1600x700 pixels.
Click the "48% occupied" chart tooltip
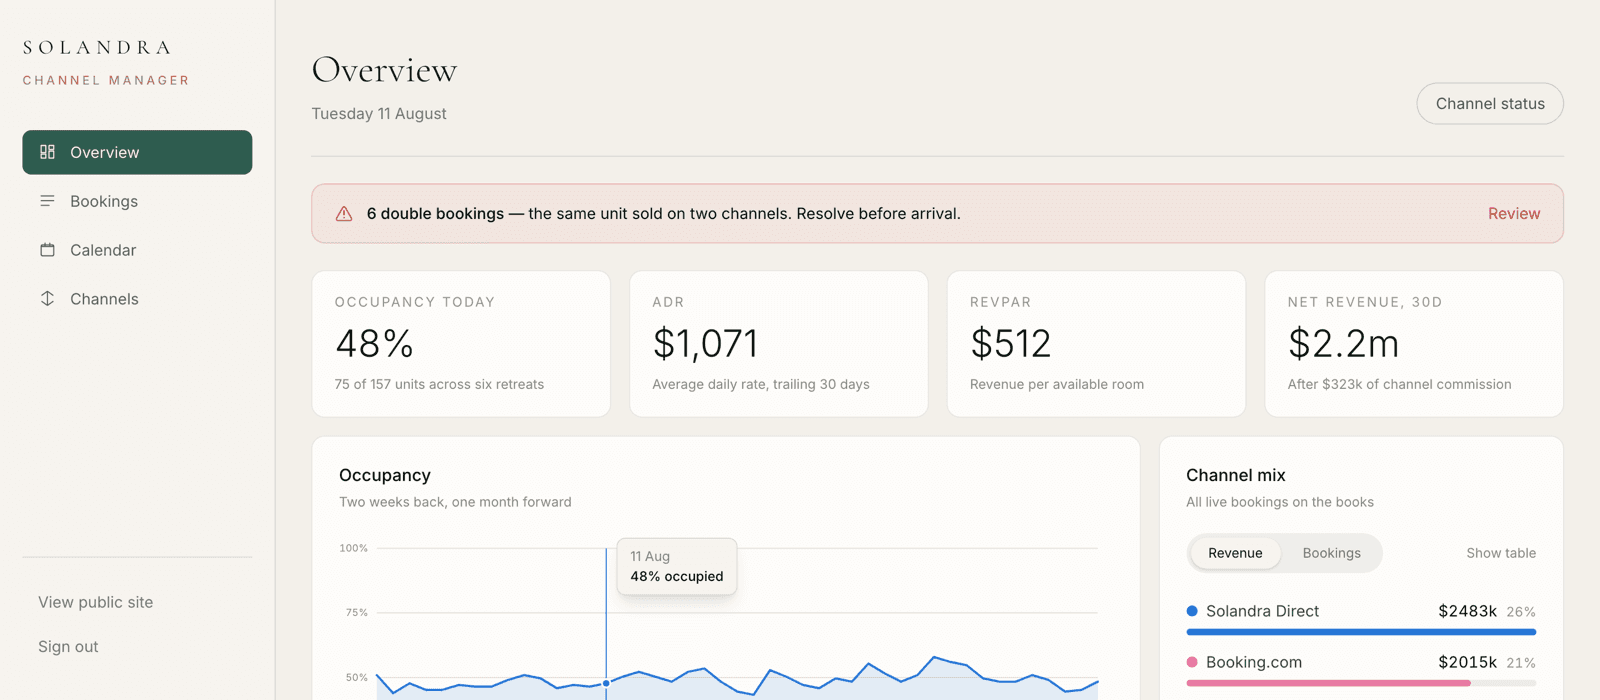tap(677, 567)
